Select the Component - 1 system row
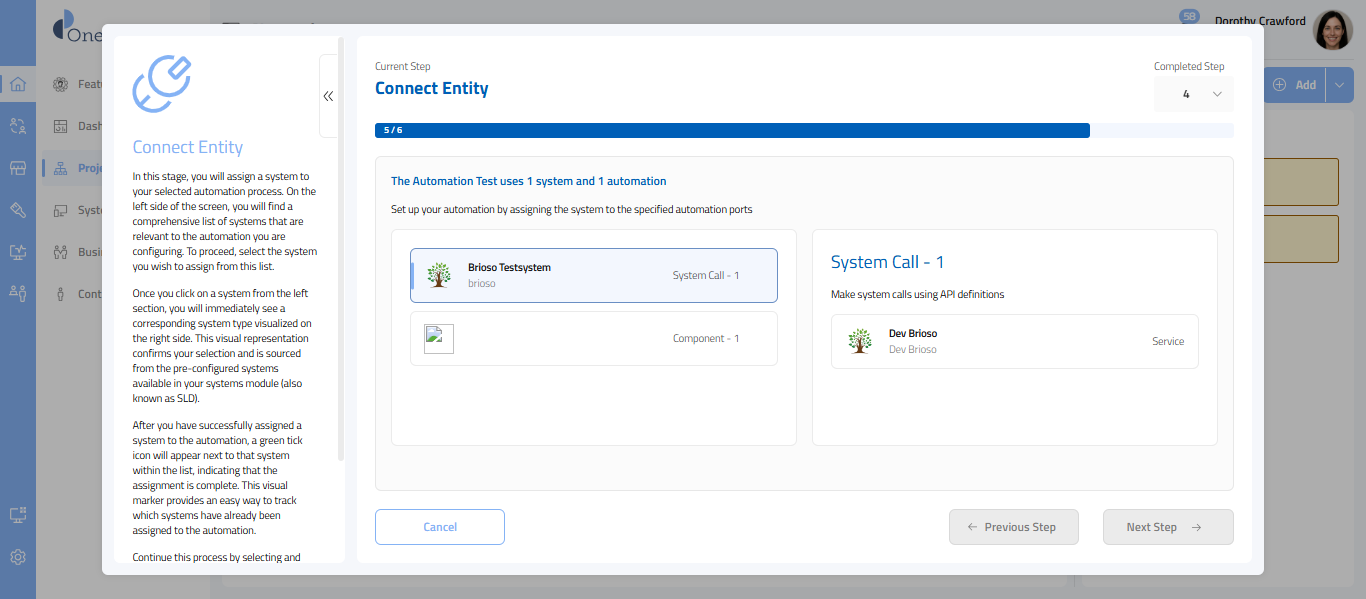 point(593,339)
